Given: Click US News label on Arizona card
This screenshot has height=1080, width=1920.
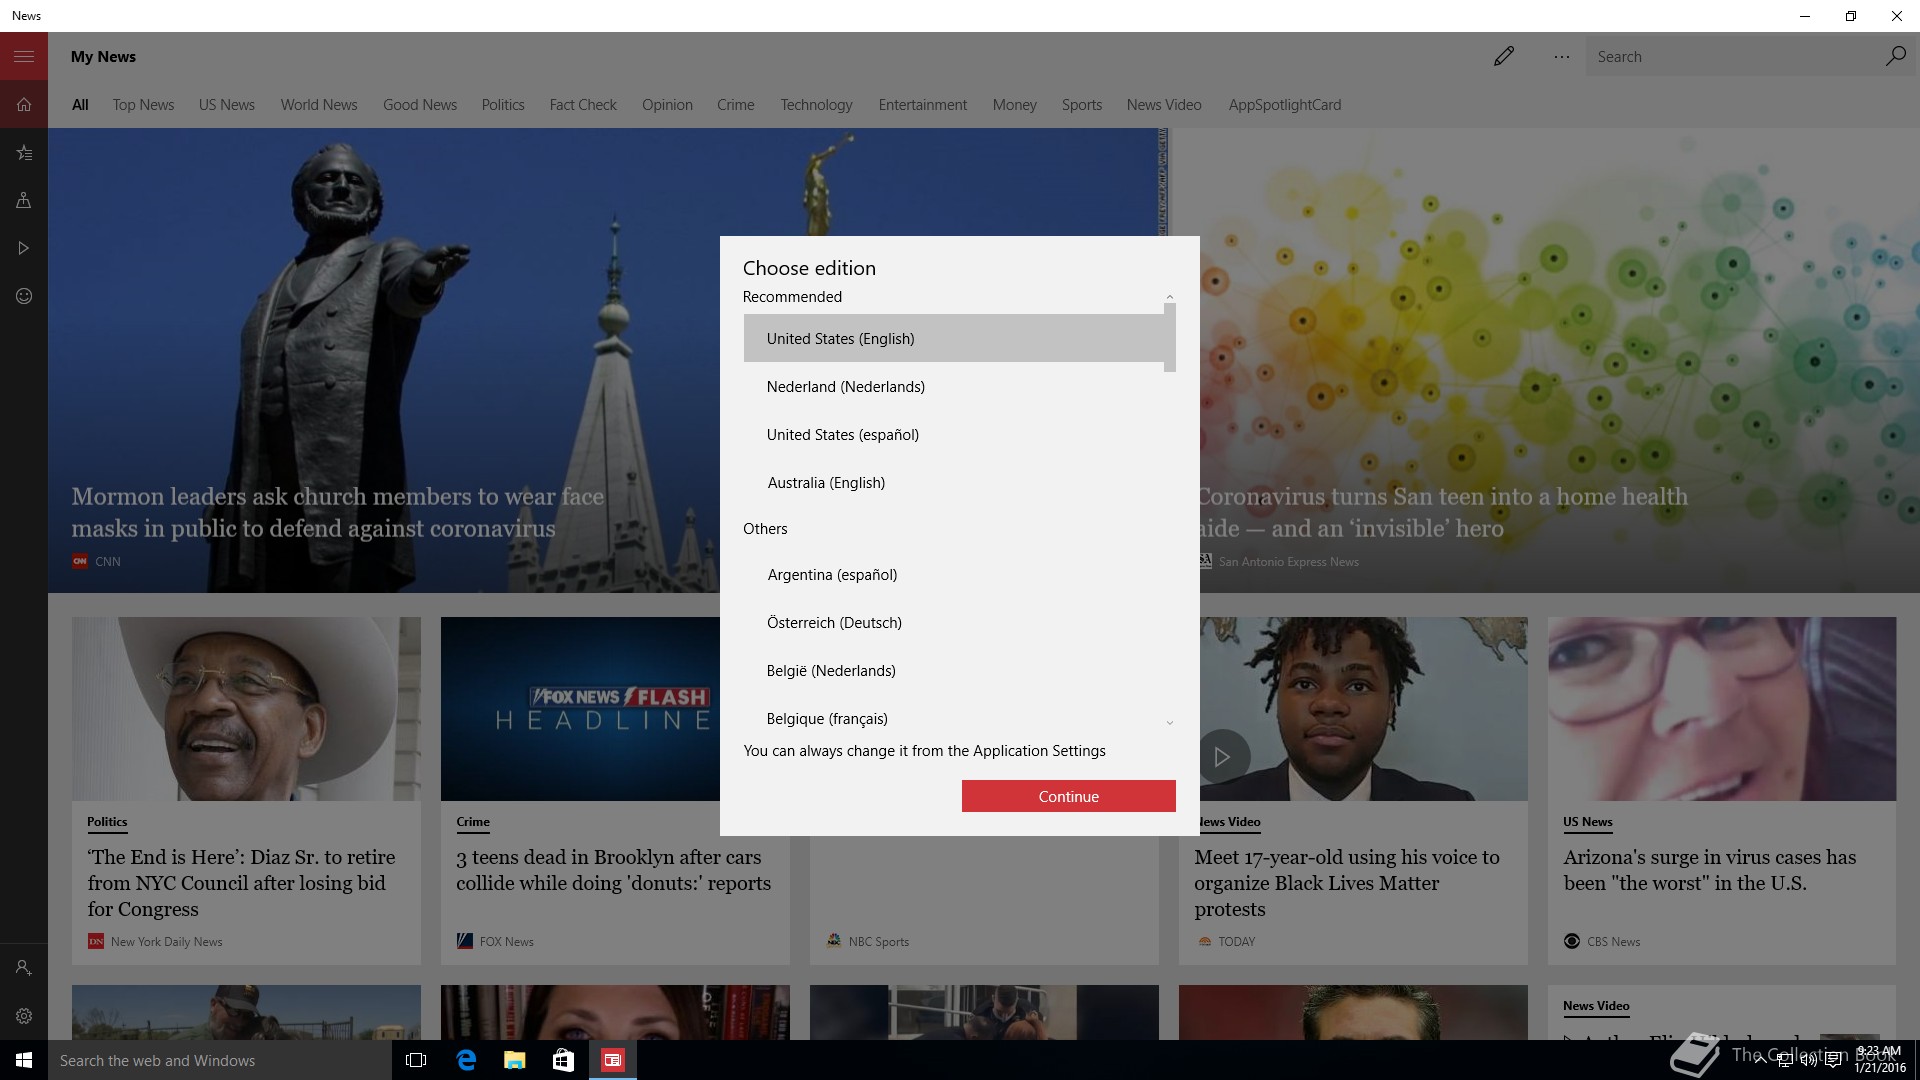Looking at the screenshot, I should (1588, 822).
